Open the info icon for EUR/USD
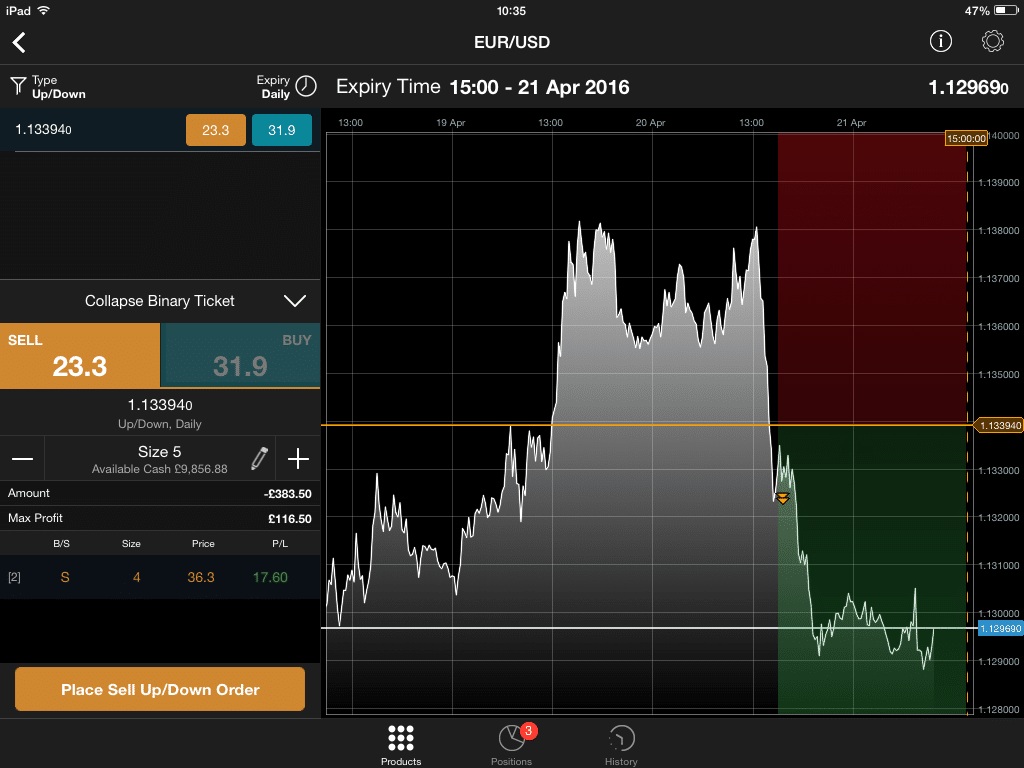 (940, 41)
